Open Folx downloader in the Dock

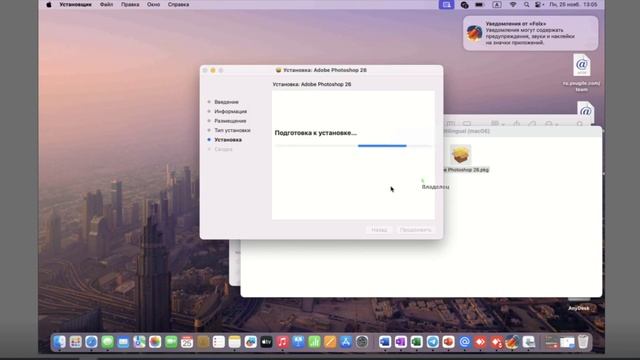pos(513,342)
